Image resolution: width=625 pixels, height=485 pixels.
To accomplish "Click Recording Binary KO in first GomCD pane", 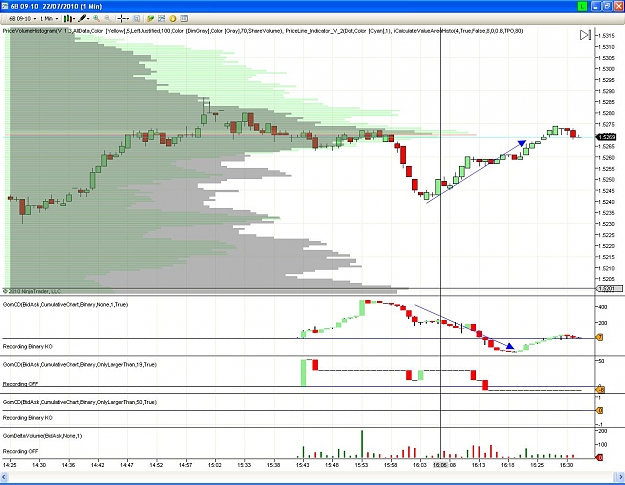I will (x=28, y=347).
